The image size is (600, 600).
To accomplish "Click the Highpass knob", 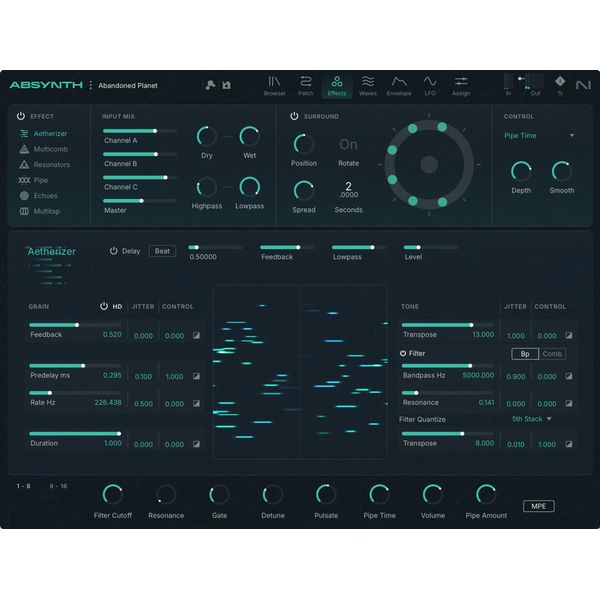I will (207, 188).
